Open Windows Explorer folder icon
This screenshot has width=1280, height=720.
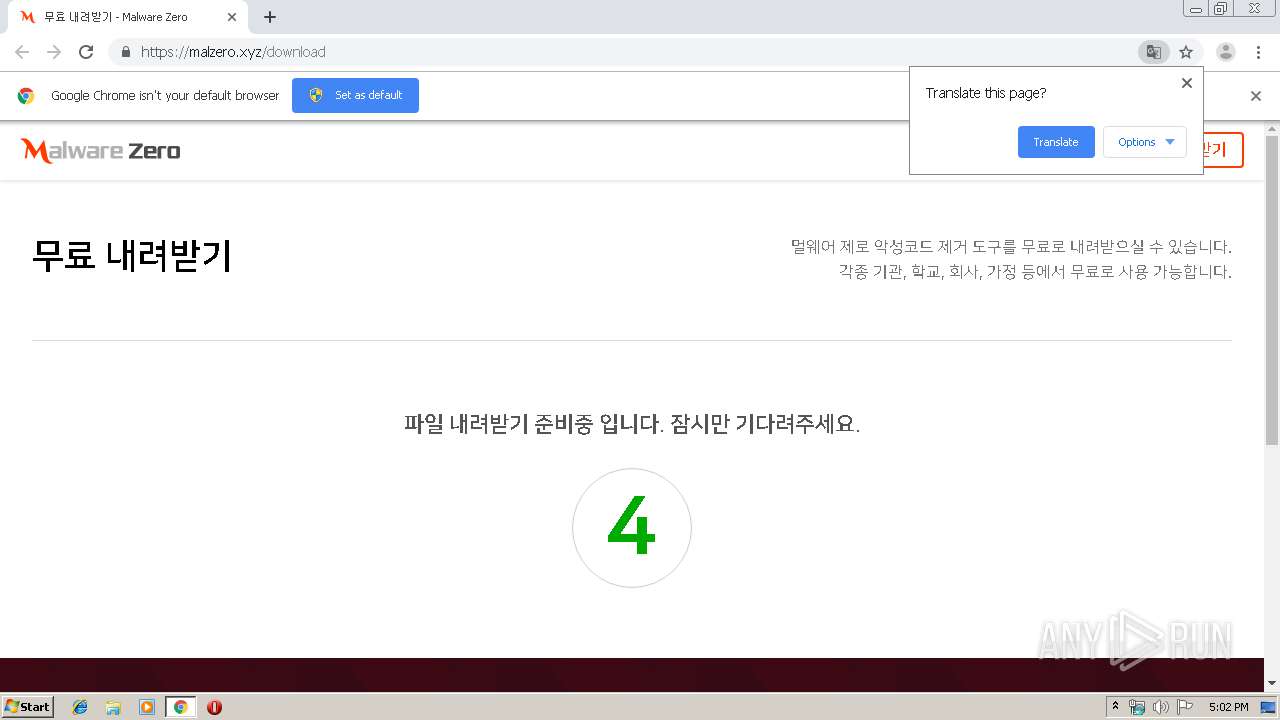(113, 707)
